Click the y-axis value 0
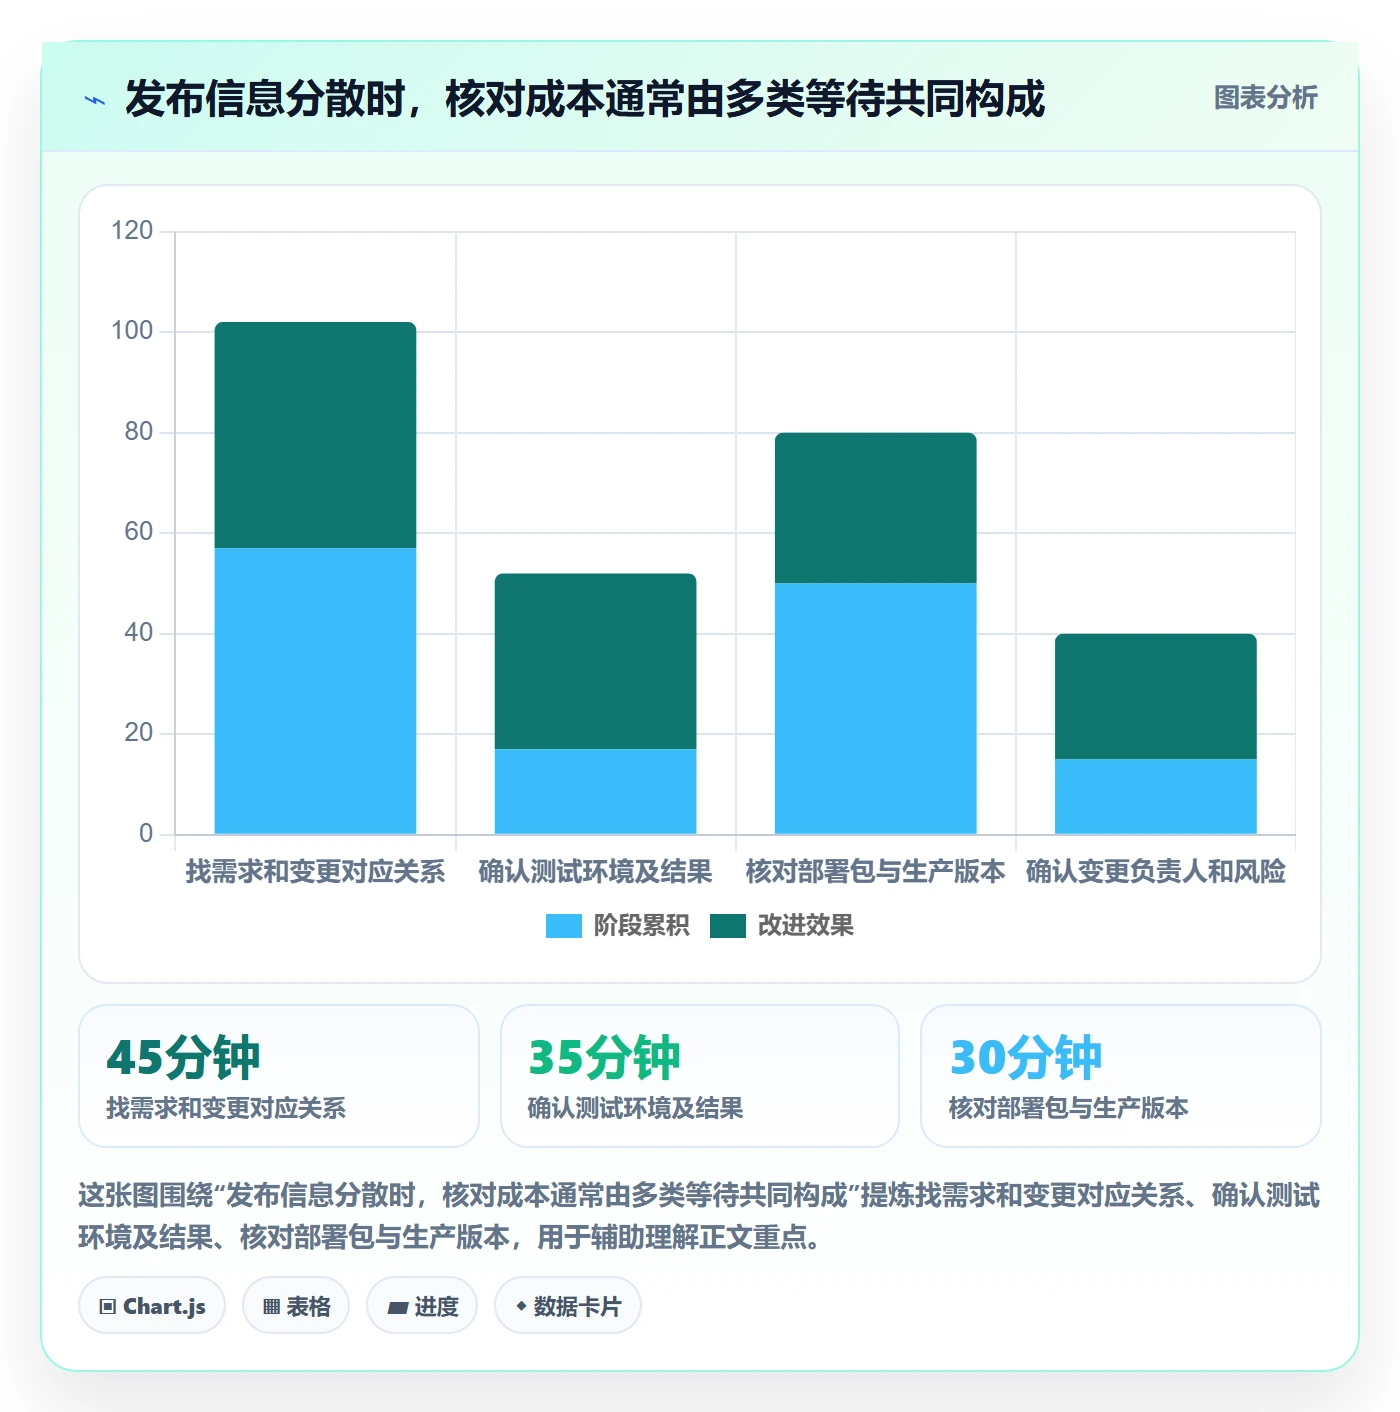 pos(146,834)
